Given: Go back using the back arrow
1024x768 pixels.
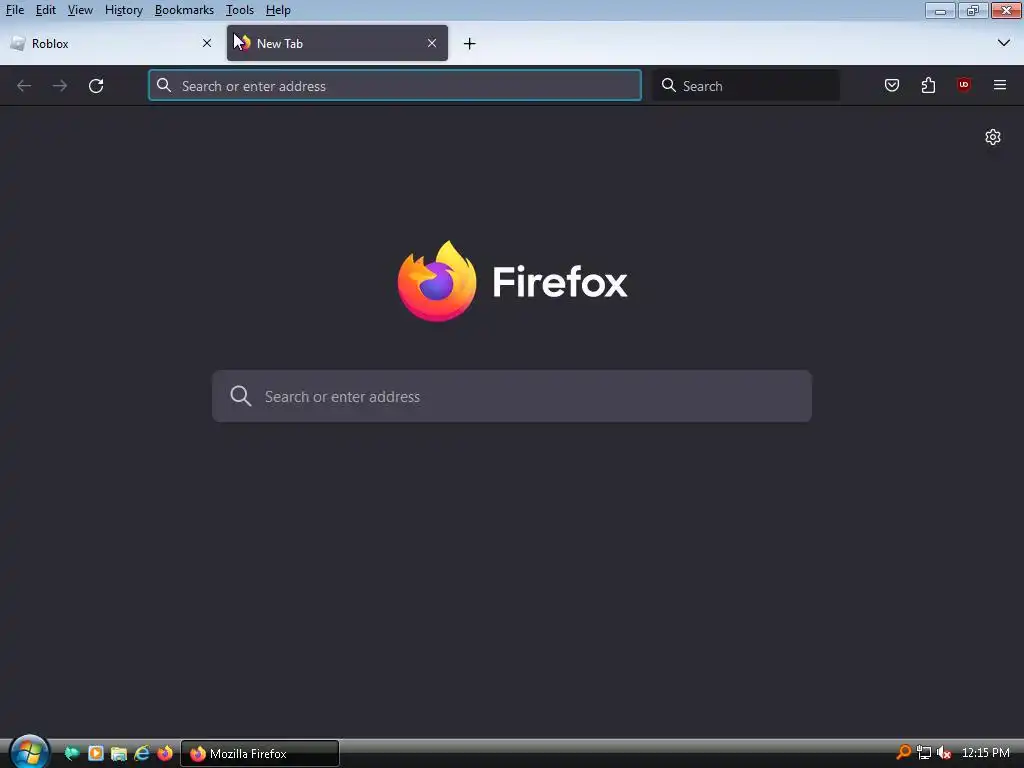Looking at the screenshot, I should 24,86.
